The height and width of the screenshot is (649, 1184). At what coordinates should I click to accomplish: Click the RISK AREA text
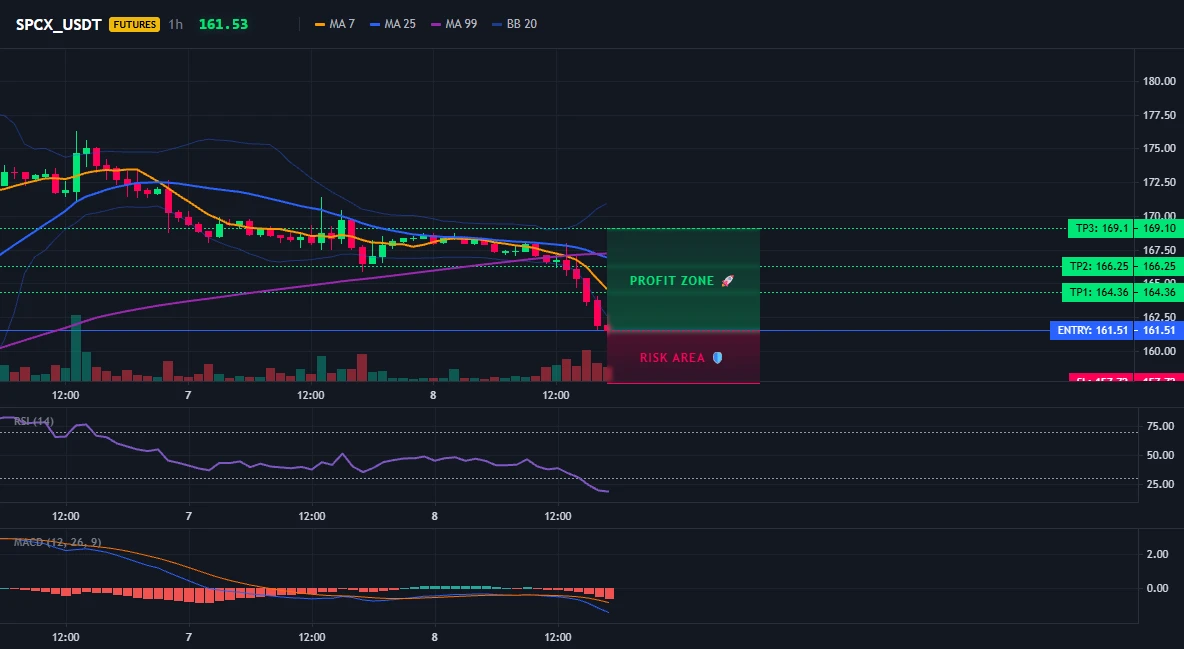pyautogui.click(x=672, y=357)
